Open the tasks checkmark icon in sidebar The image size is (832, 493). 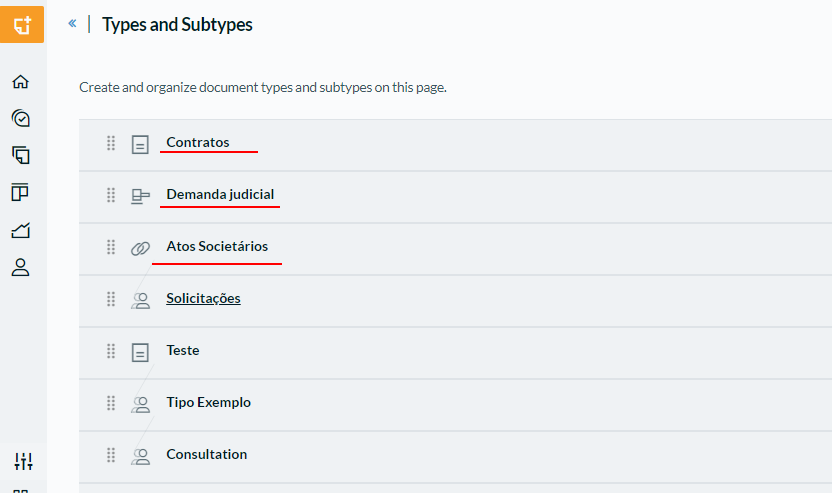coord(21,118)
